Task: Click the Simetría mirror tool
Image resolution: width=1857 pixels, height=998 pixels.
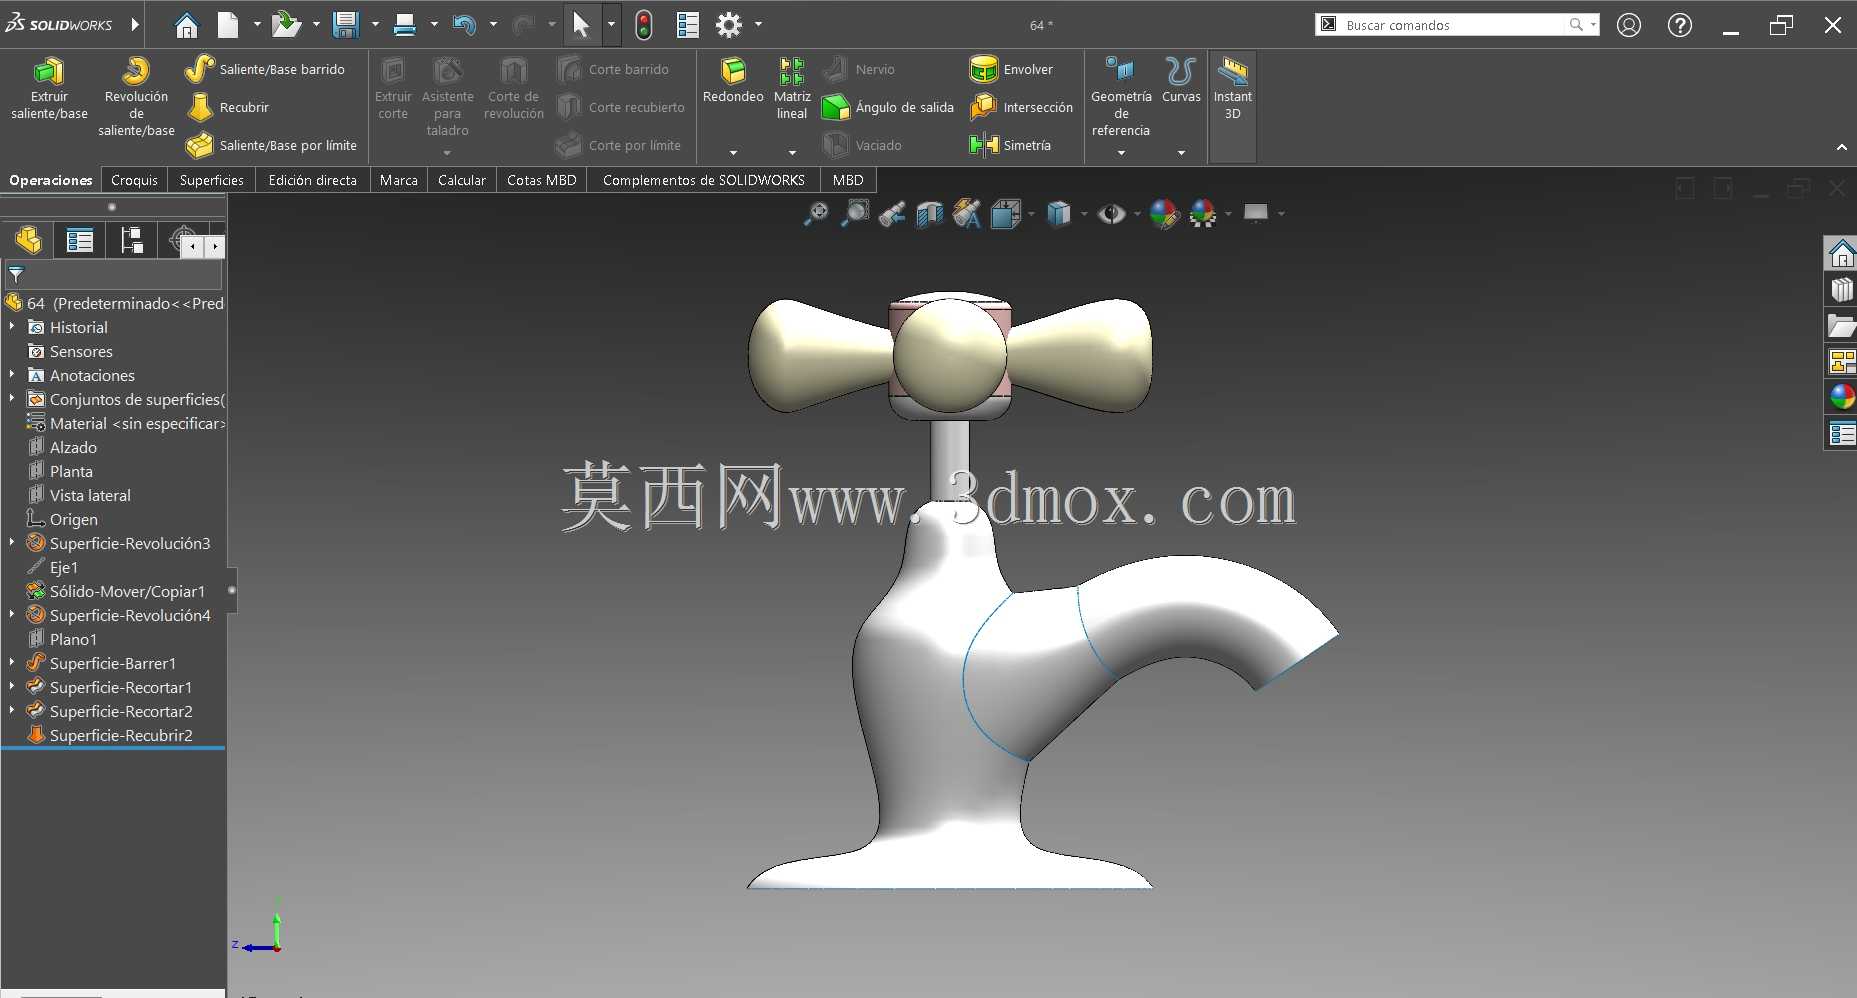Action: (x=1010, y=145)
